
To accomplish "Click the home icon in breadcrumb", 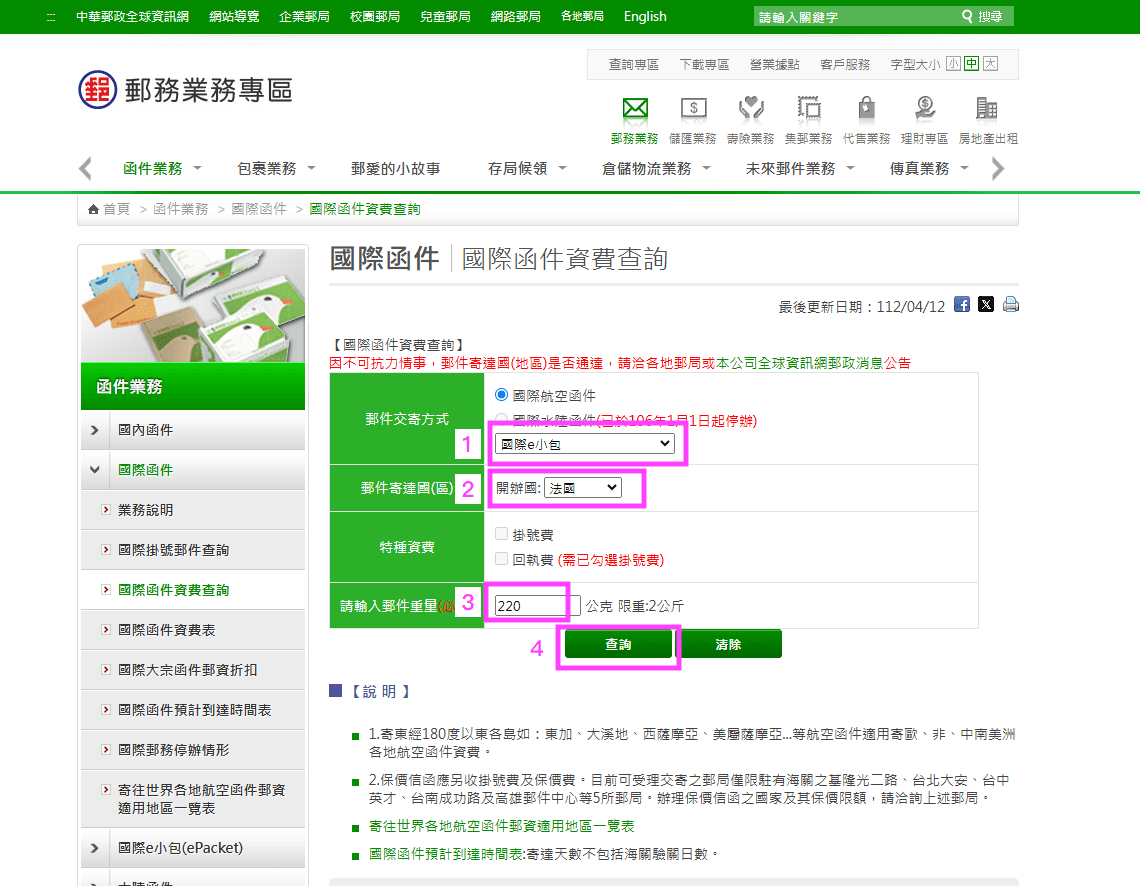I will click(93, 209).
